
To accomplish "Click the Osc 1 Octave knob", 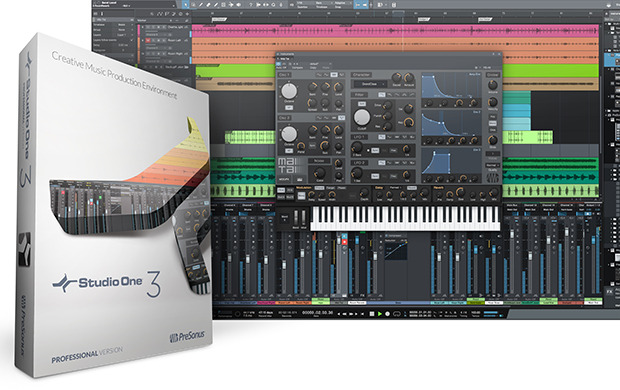I will (289, 91).
